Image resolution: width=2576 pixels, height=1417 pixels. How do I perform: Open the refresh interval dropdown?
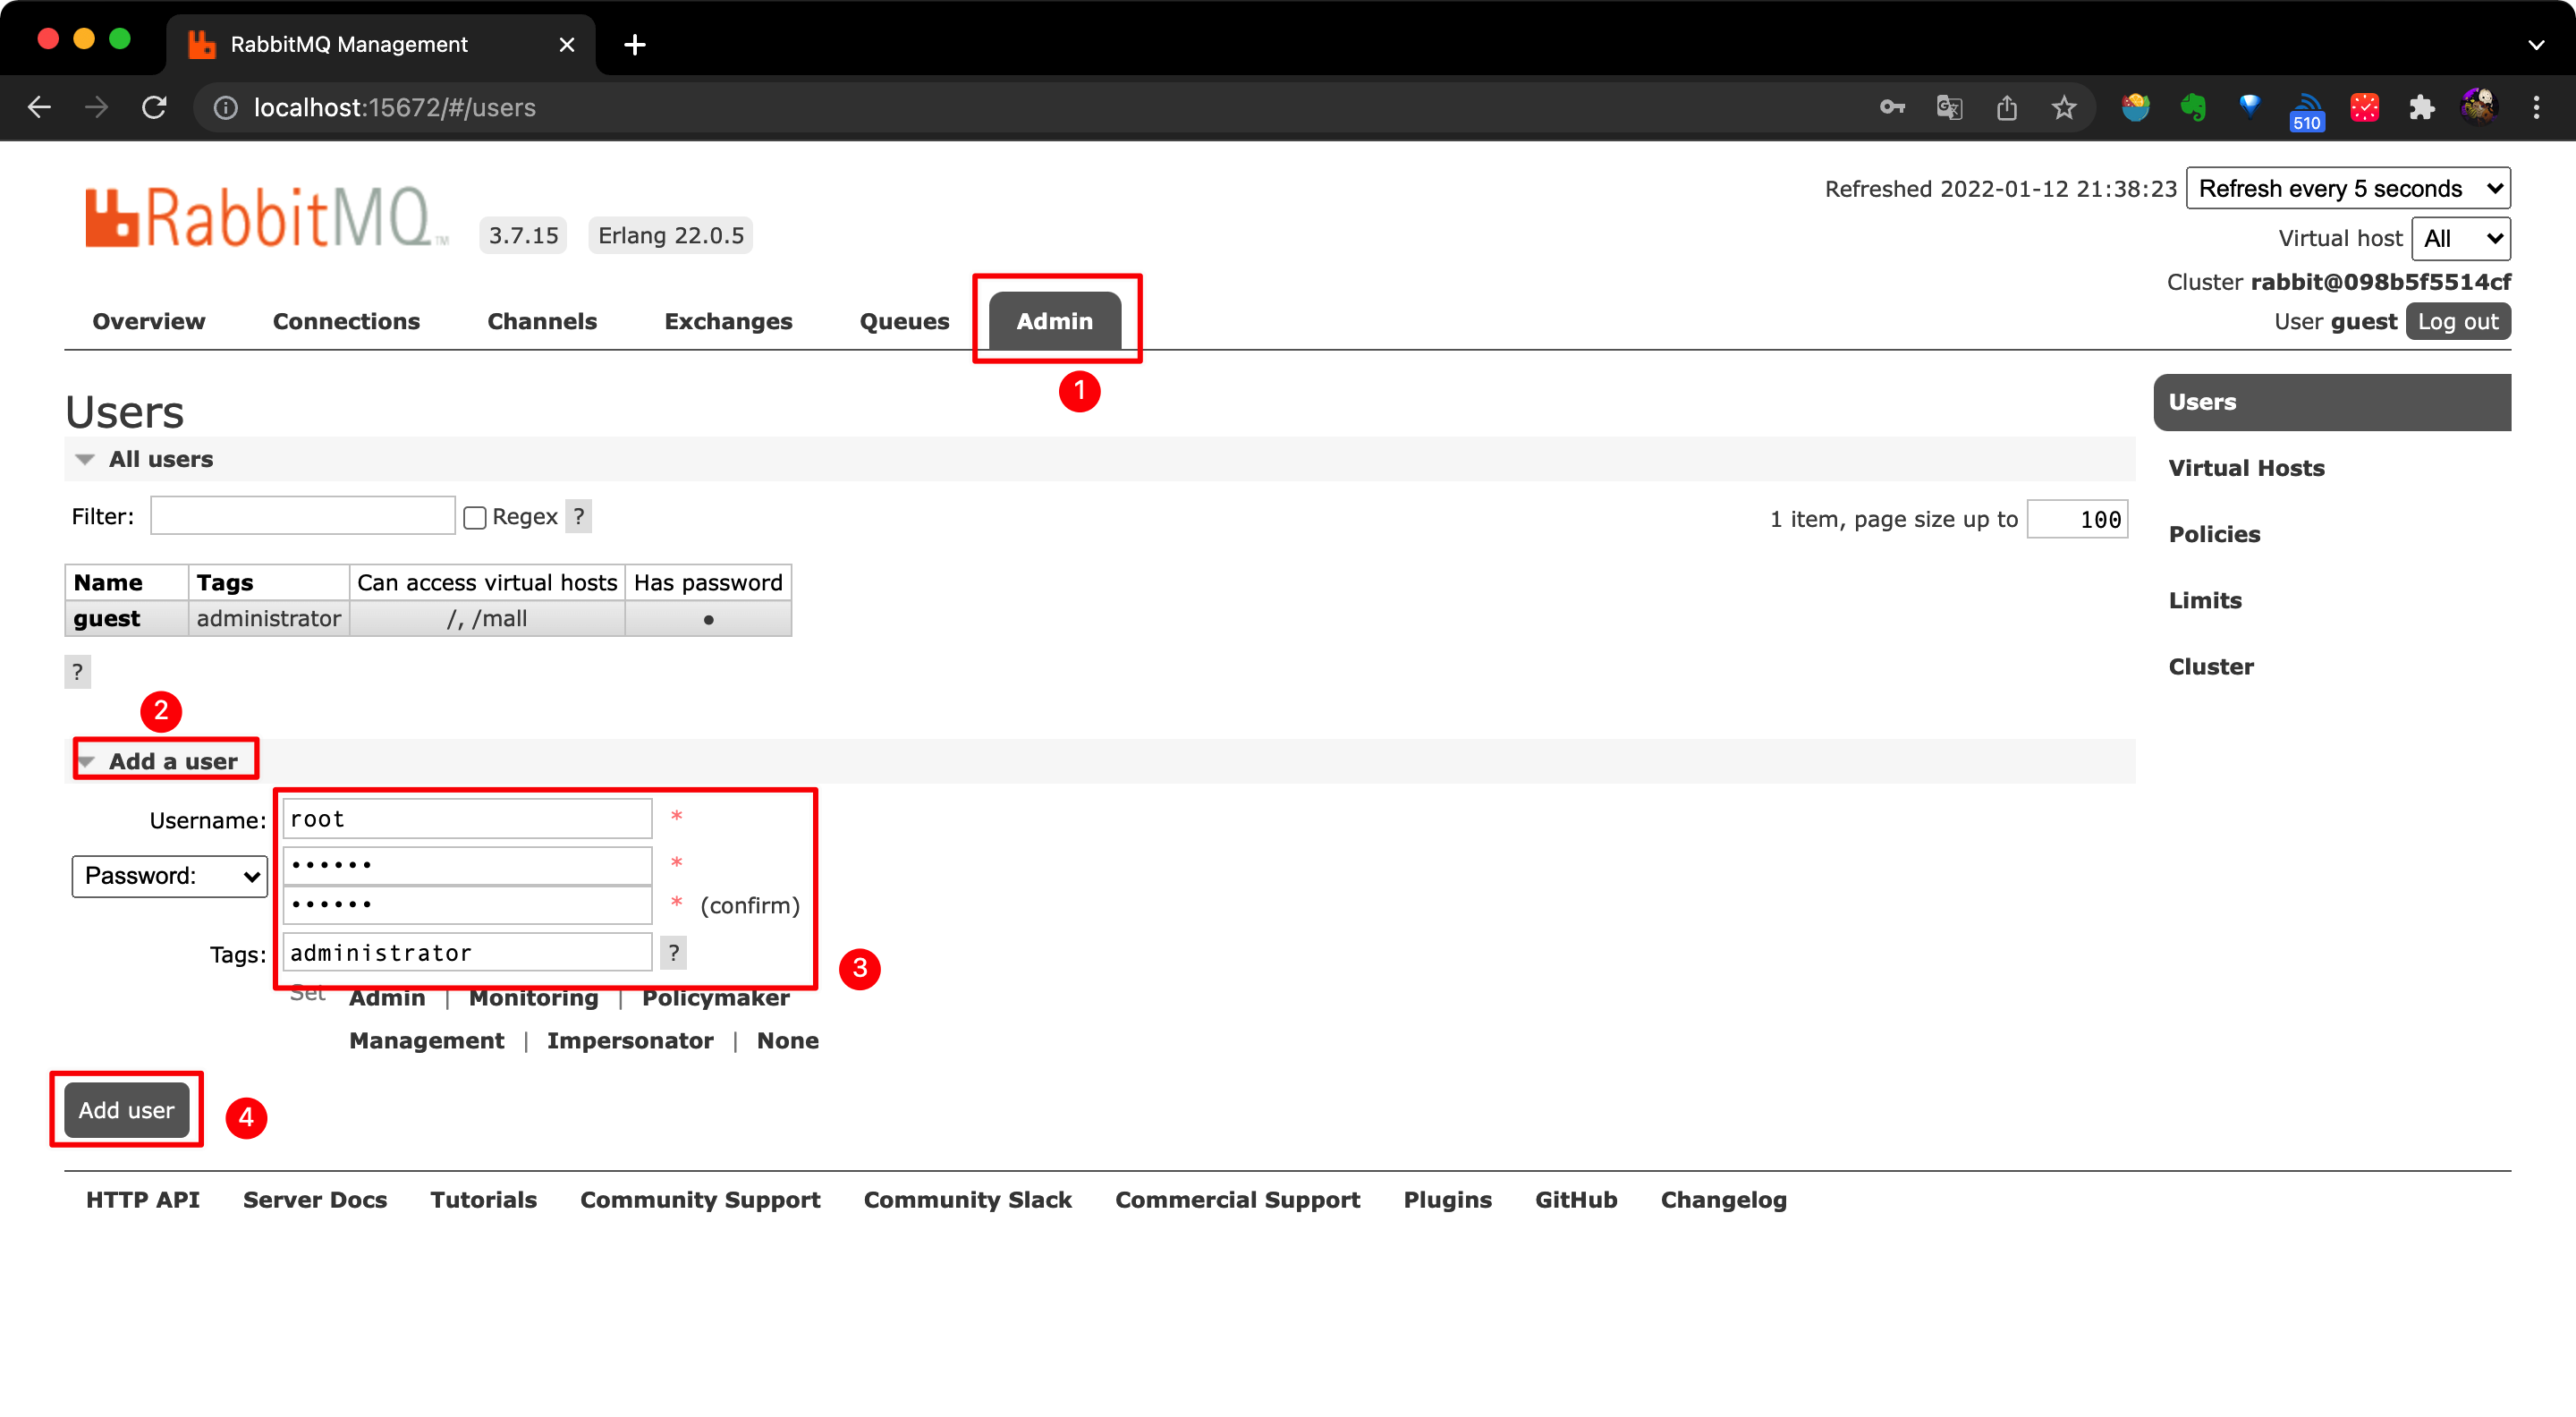[x=2348, y=188]
